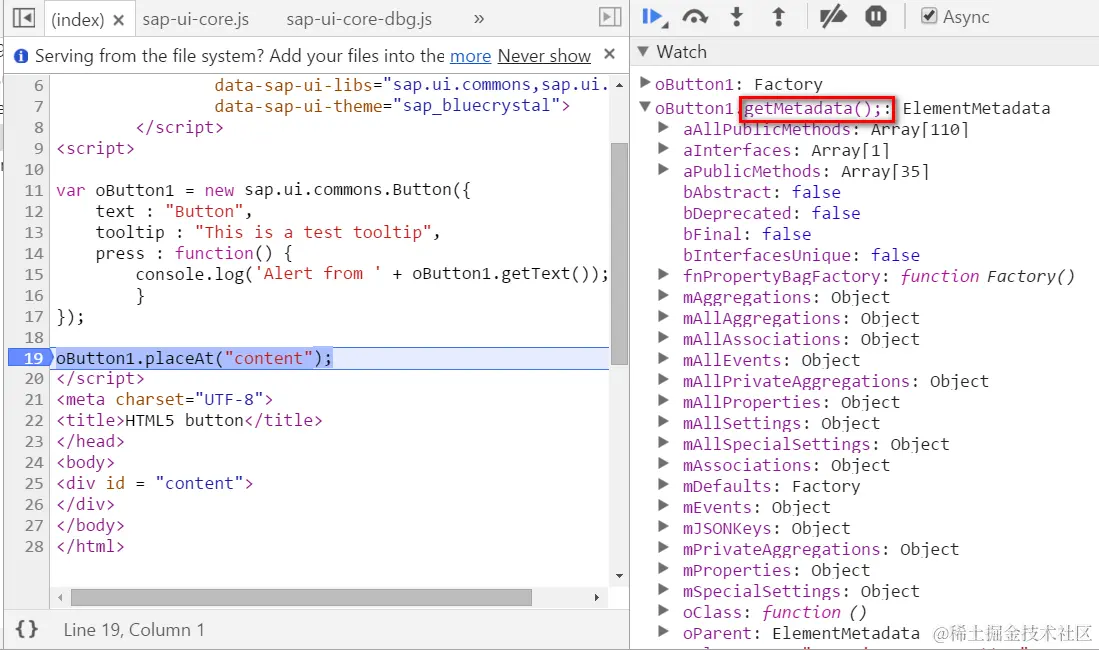Expand mAggregations object
Viewport: 1099px width, 650px height.
663,296
